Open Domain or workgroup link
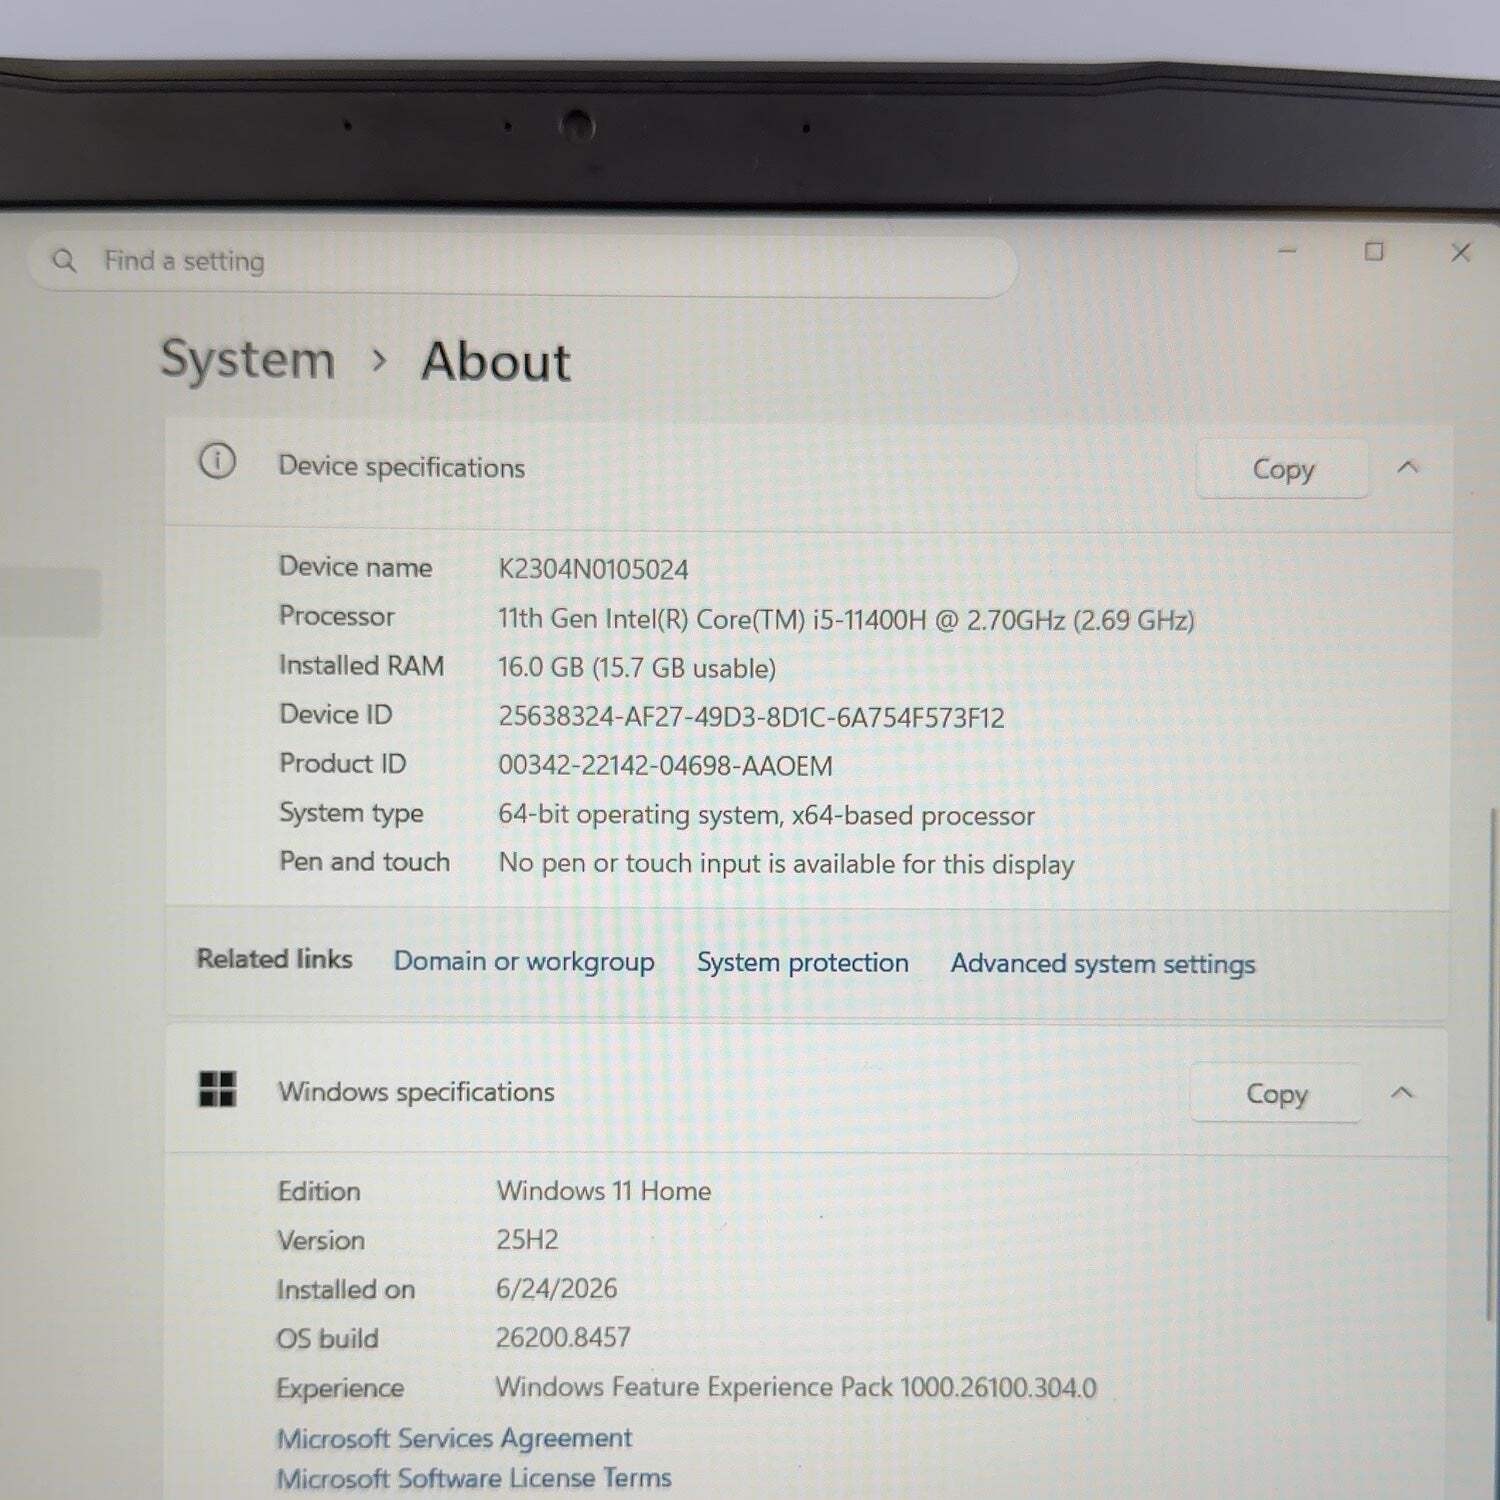The image size is (1500, 1500). click(x=524, y=962)
